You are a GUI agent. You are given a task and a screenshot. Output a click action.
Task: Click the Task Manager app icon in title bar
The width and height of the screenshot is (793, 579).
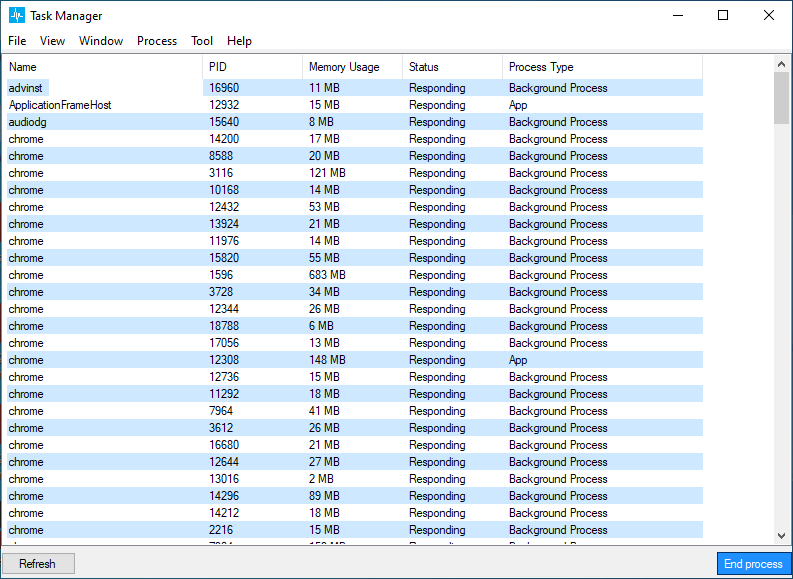pyautogui.click(x=17, y=16)
